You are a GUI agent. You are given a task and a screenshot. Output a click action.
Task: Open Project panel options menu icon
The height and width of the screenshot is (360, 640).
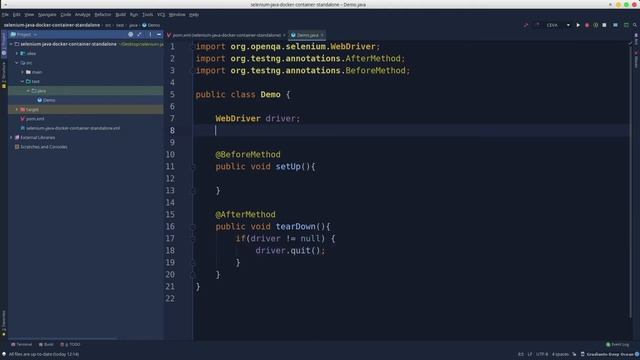[x=150, y=35]
